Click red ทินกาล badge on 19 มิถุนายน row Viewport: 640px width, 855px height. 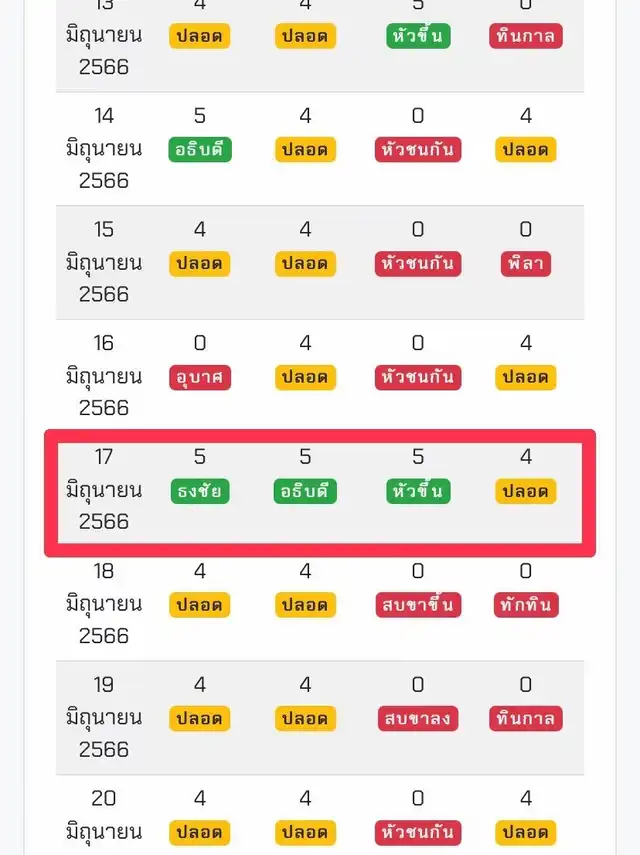[x=526, y=718]
